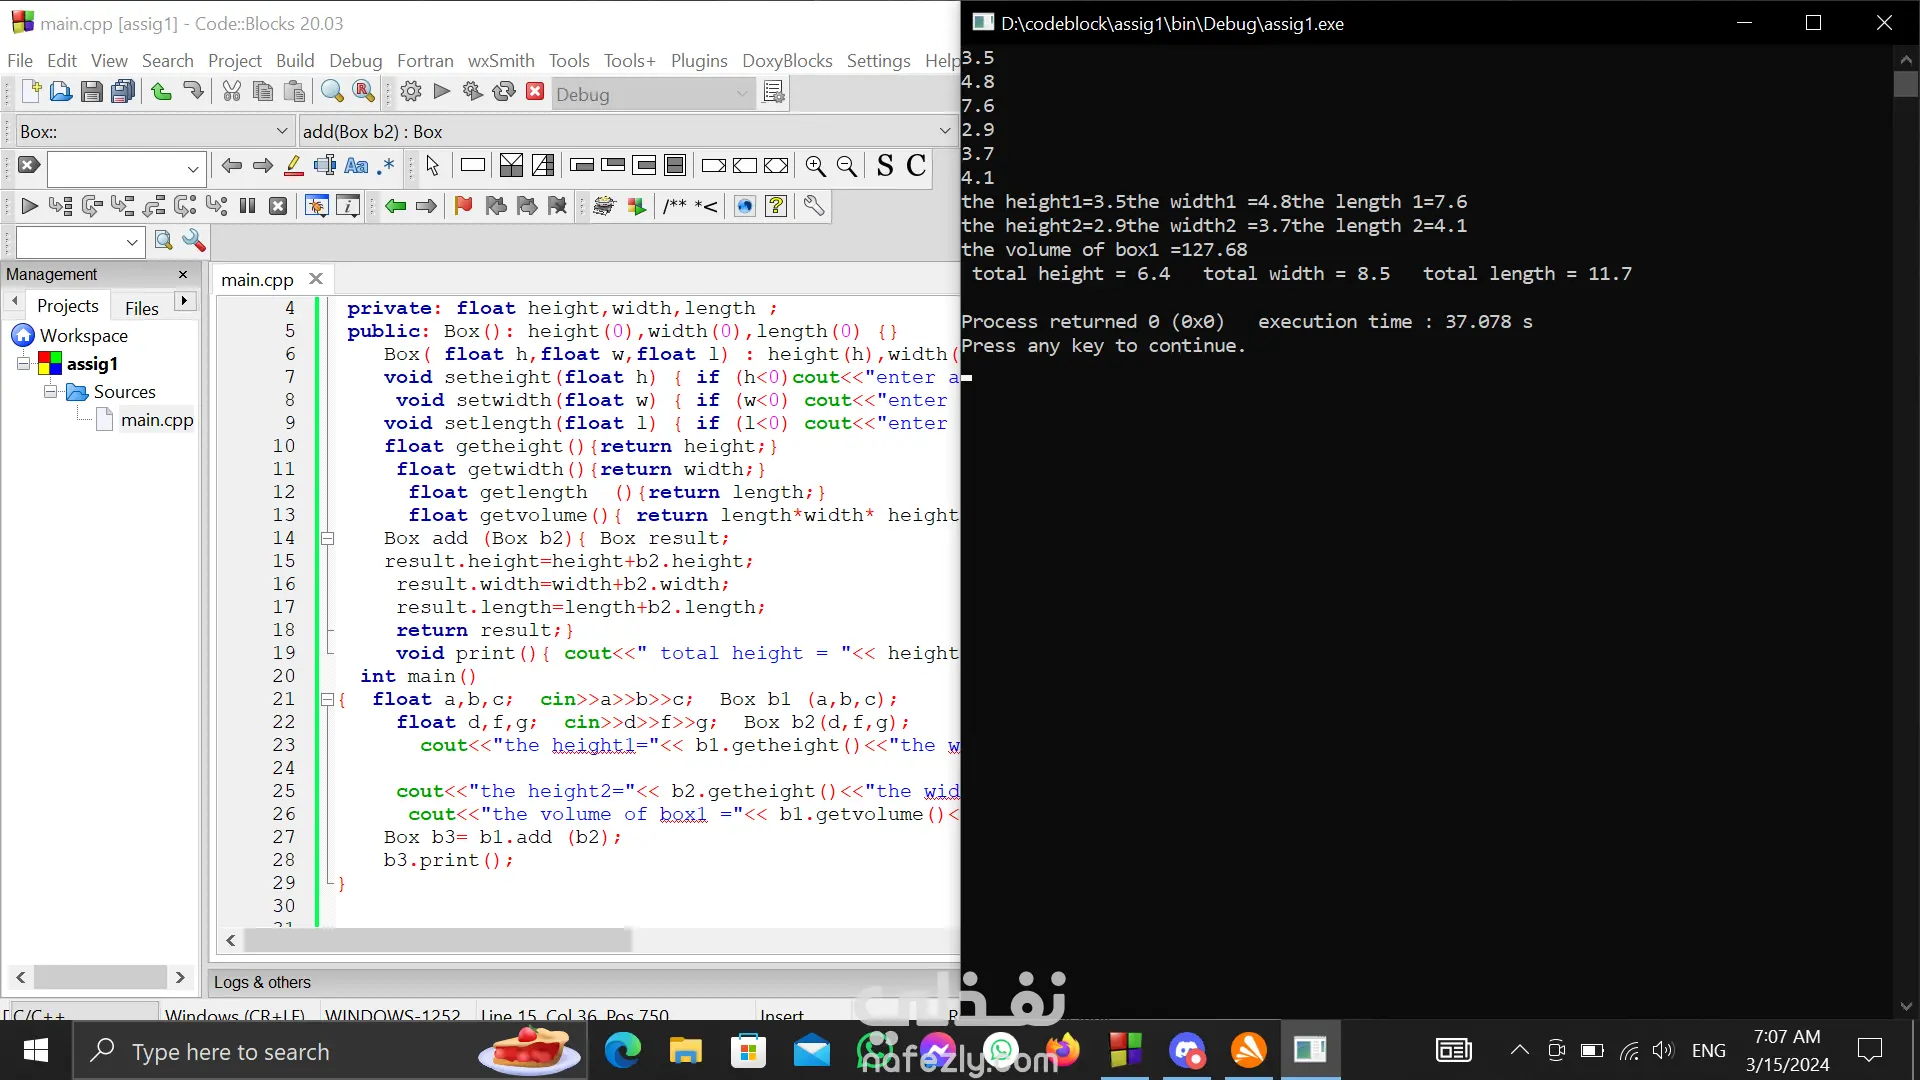Click Abort build red X icon
1920x1080 pixels.
[535, 92]
